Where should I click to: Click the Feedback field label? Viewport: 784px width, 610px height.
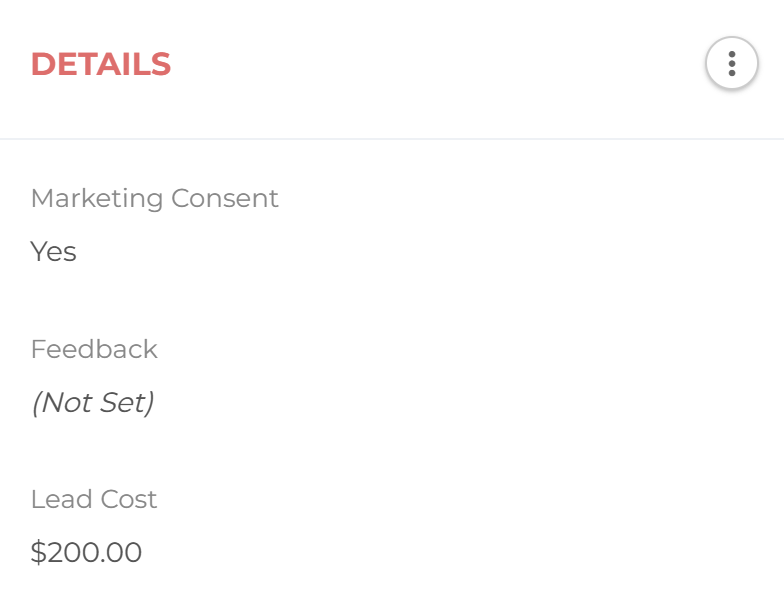click(x=94, y=349)
